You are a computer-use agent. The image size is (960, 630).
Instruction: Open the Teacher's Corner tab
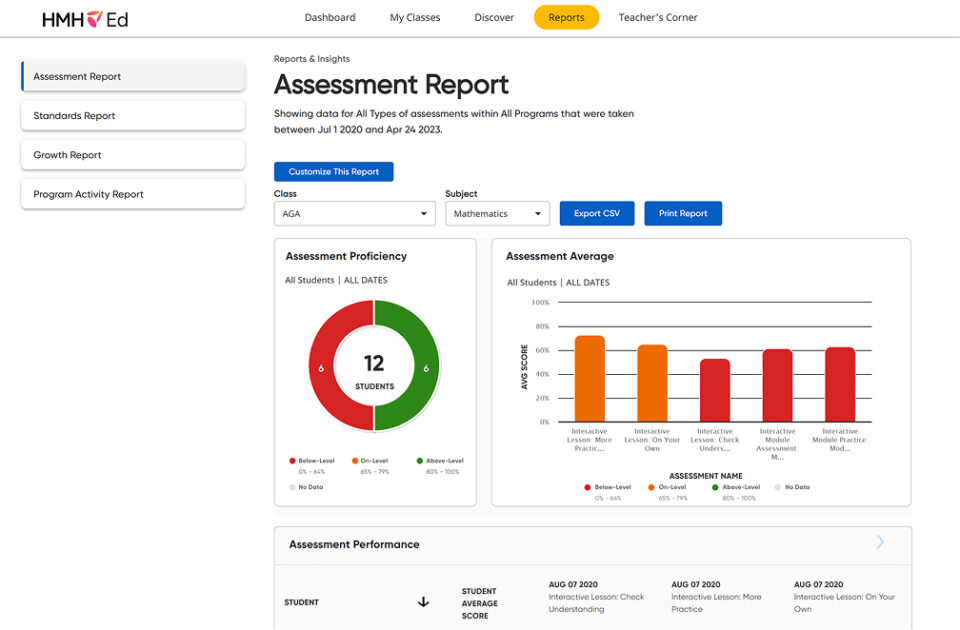pyautogui.click(x=658, y=18)
